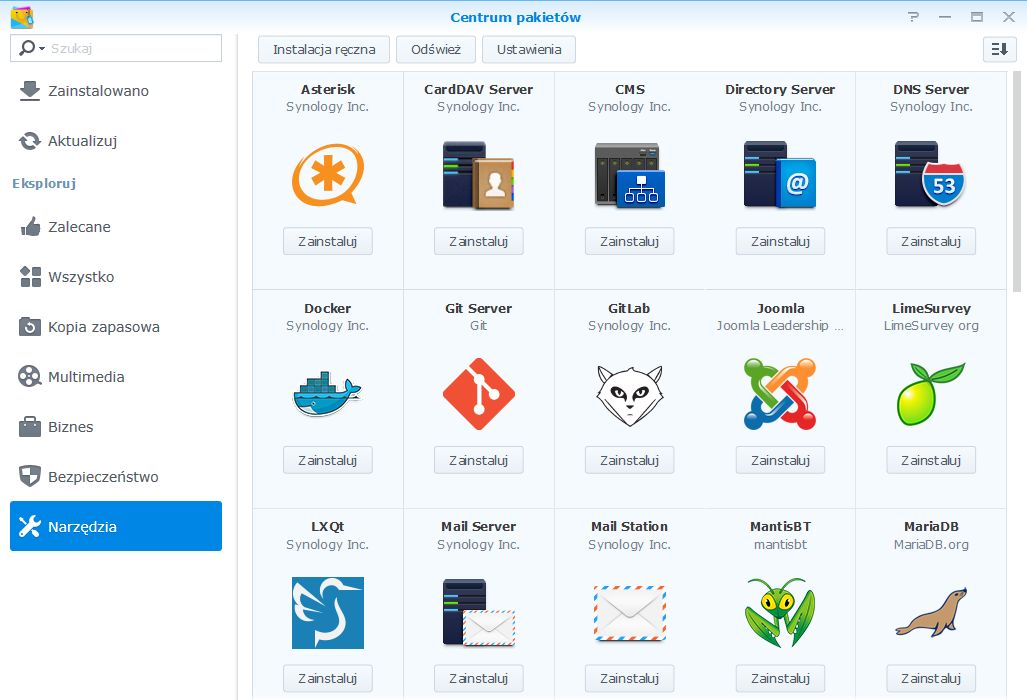Click the DNS Server package title
The width and height of the screenshot is (1027, 700).
(x=931, y=90)
